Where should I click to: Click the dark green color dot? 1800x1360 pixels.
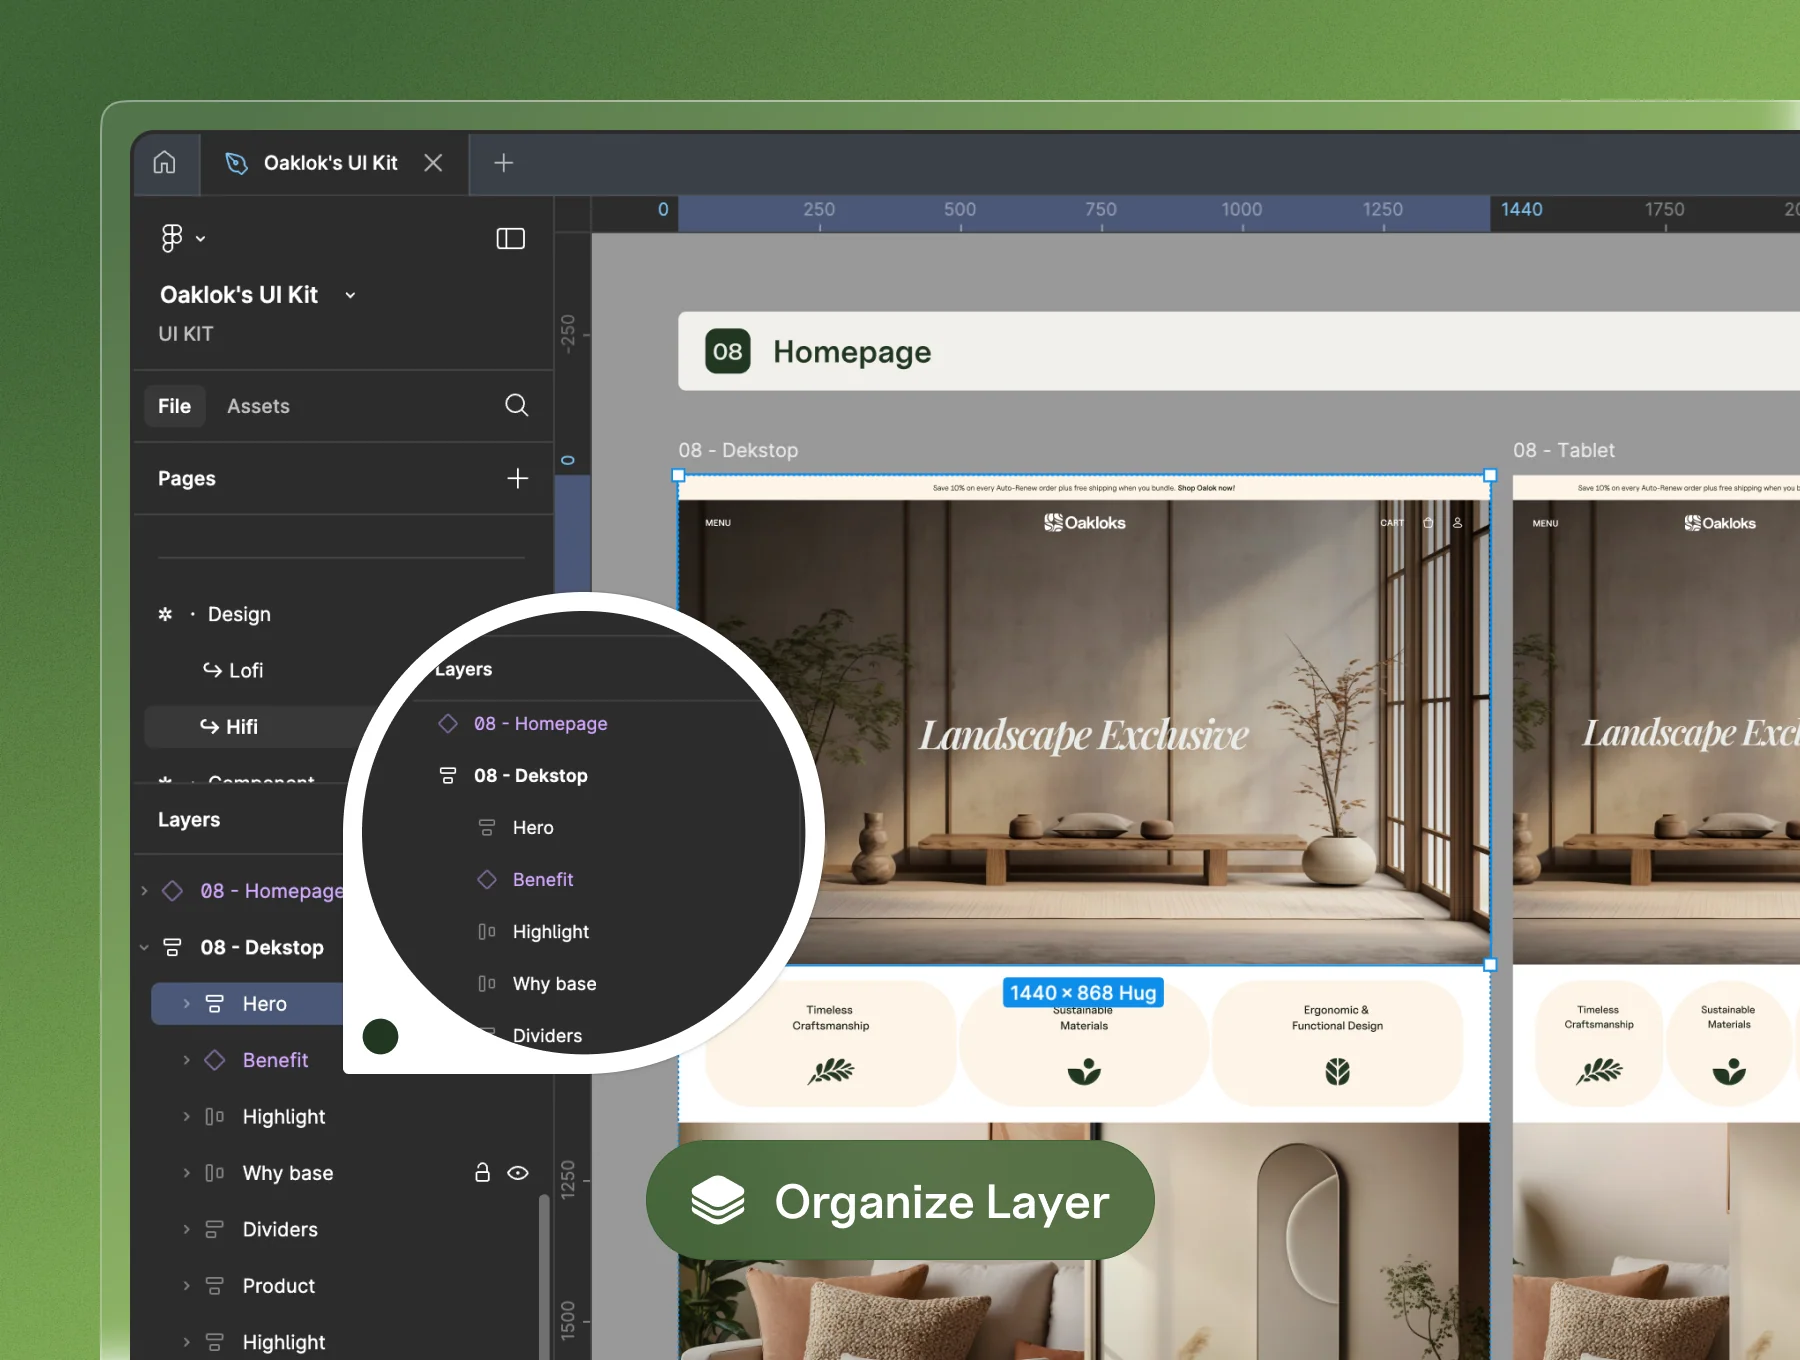pyautogui.click(x=380, y=1036)
